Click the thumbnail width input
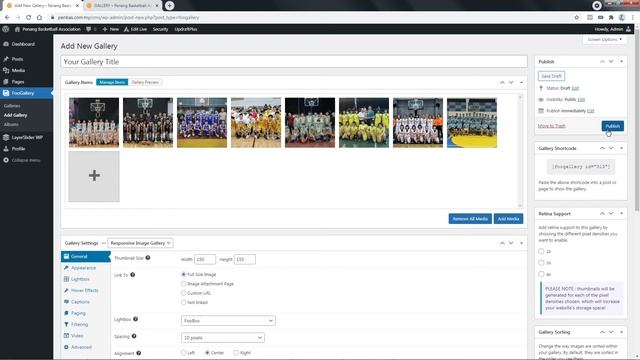Viewport: 640px width, 360px height. (205, 259)
